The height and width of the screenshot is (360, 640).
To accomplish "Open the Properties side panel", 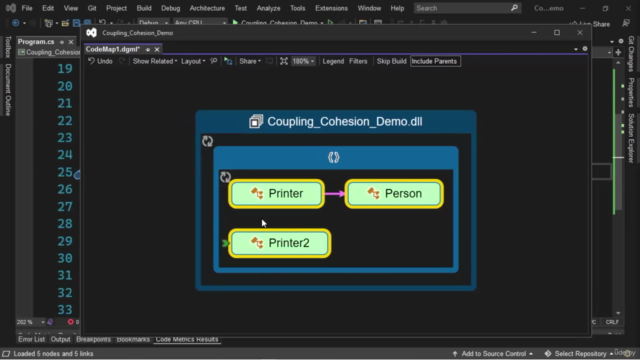I will 631,92.
